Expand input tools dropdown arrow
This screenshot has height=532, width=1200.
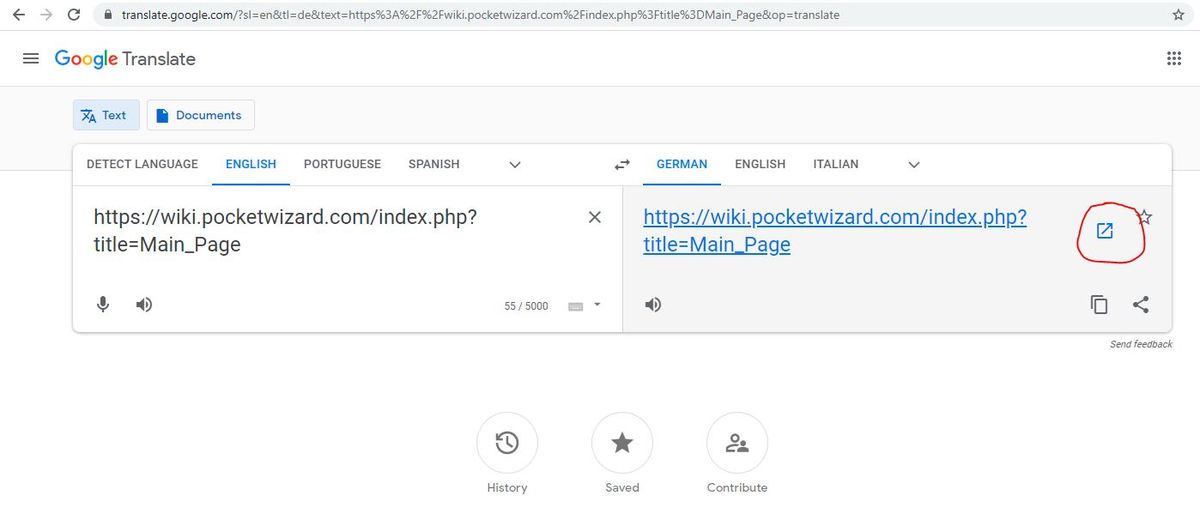coord(597,305)
